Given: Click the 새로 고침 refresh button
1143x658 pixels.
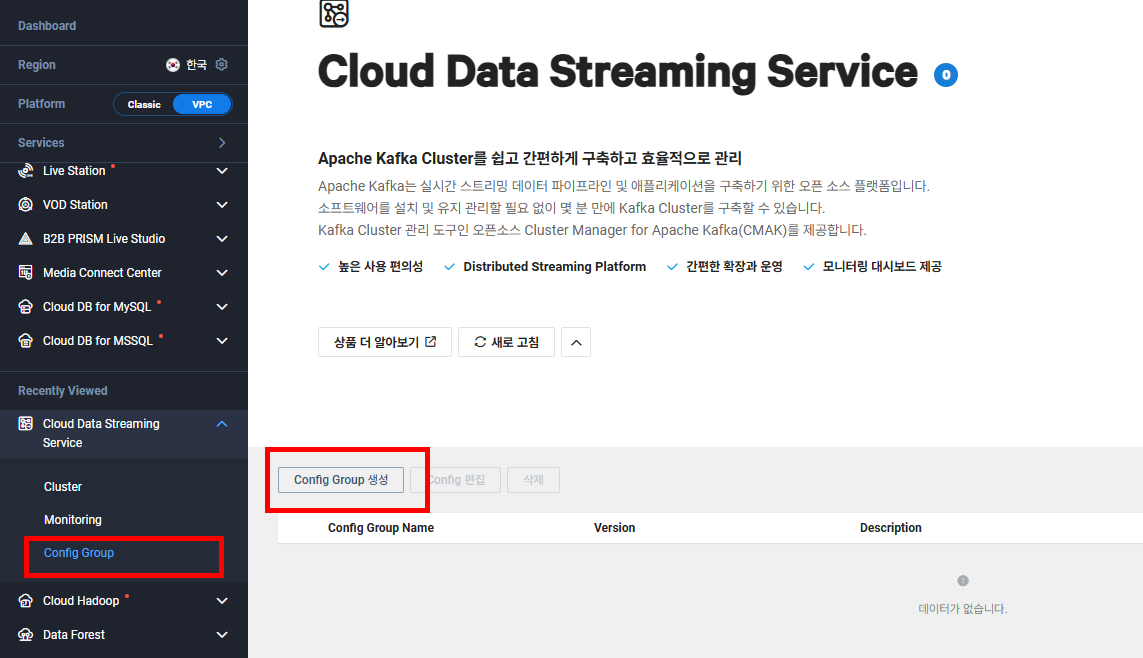Looking at the screenshot, I should [x=507, y=342].
